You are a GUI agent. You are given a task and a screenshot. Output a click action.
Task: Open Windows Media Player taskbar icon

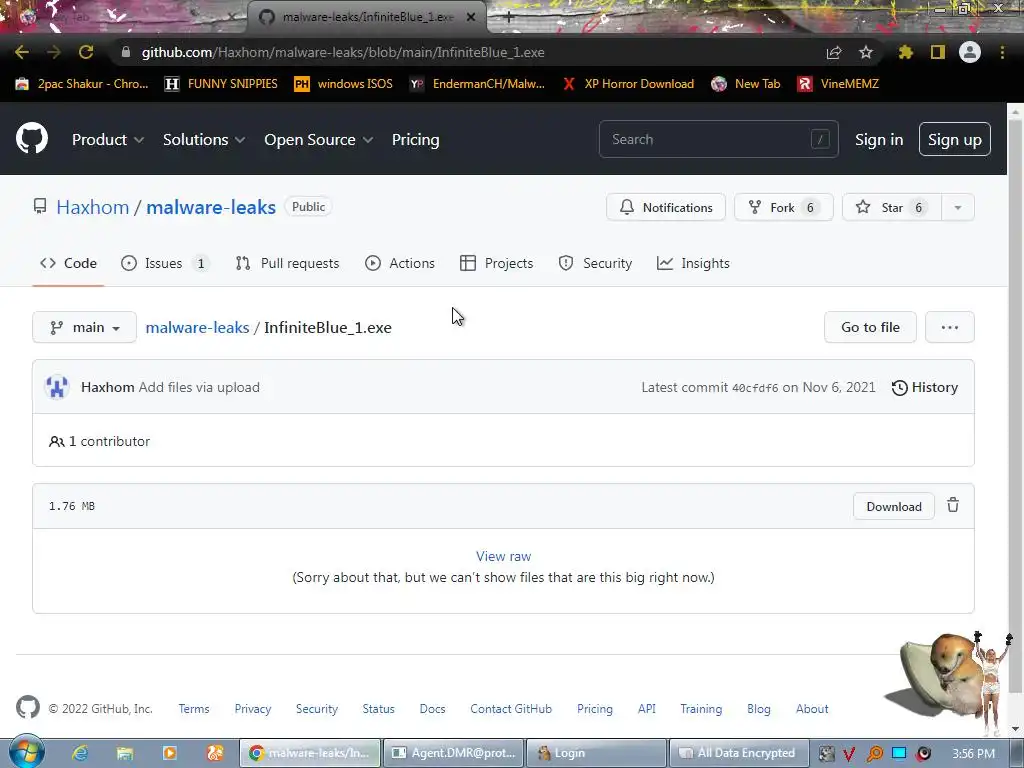point(169,753)
